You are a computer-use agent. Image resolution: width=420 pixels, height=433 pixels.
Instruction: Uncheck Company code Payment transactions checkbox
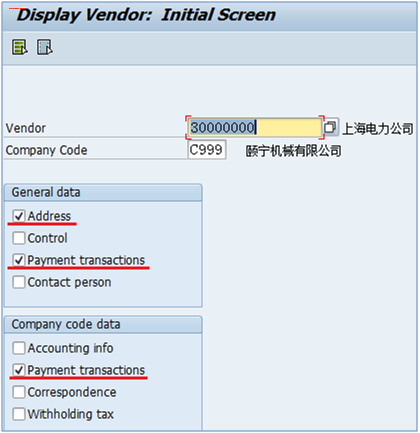click(x=19, y=370)
